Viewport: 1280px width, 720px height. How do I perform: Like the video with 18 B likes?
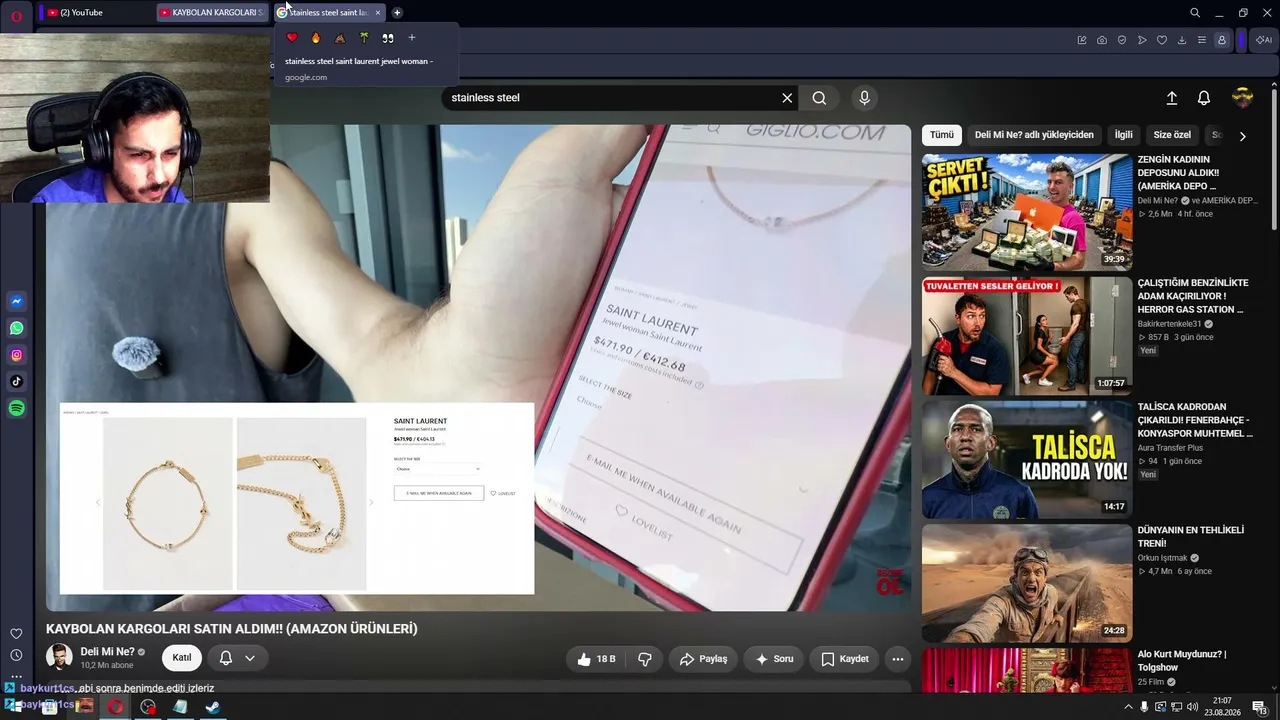pos(596,659)
